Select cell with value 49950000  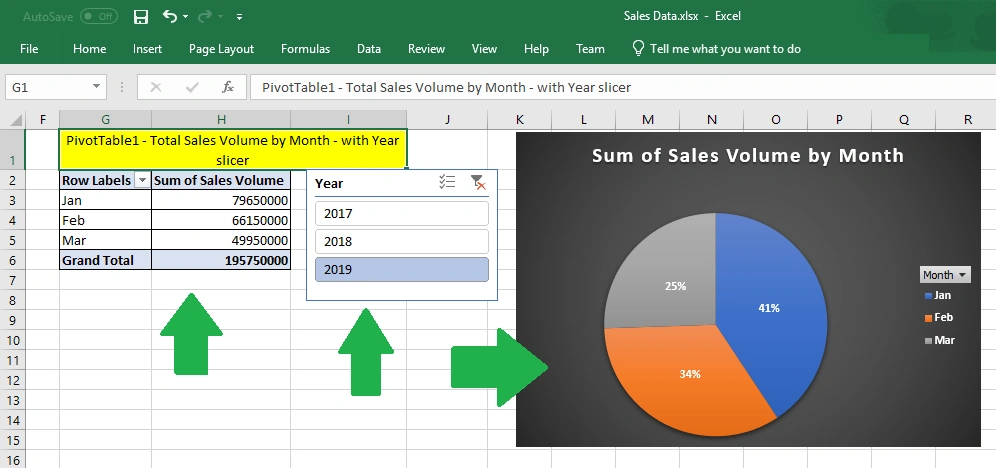pos(221,240)
